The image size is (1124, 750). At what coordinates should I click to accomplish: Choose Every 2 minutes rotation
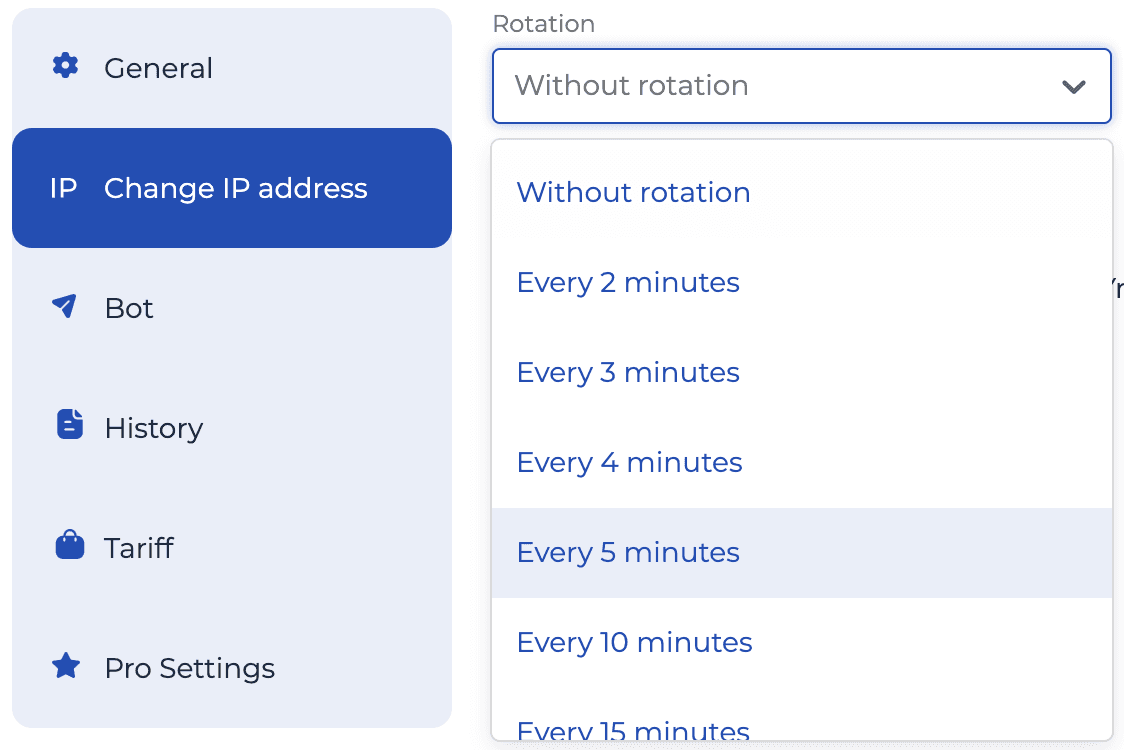(628, 282)
